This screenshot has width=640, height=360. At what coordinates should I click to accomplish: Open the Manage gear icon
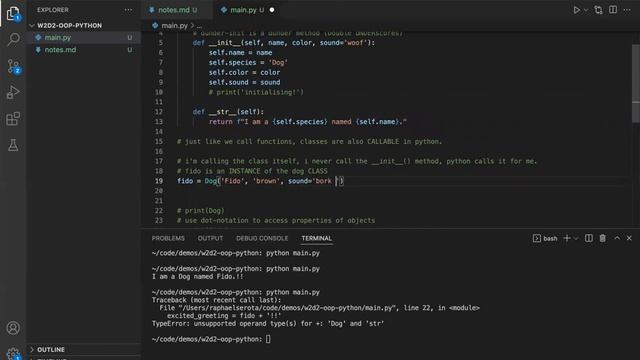click(x=13, y=353)
